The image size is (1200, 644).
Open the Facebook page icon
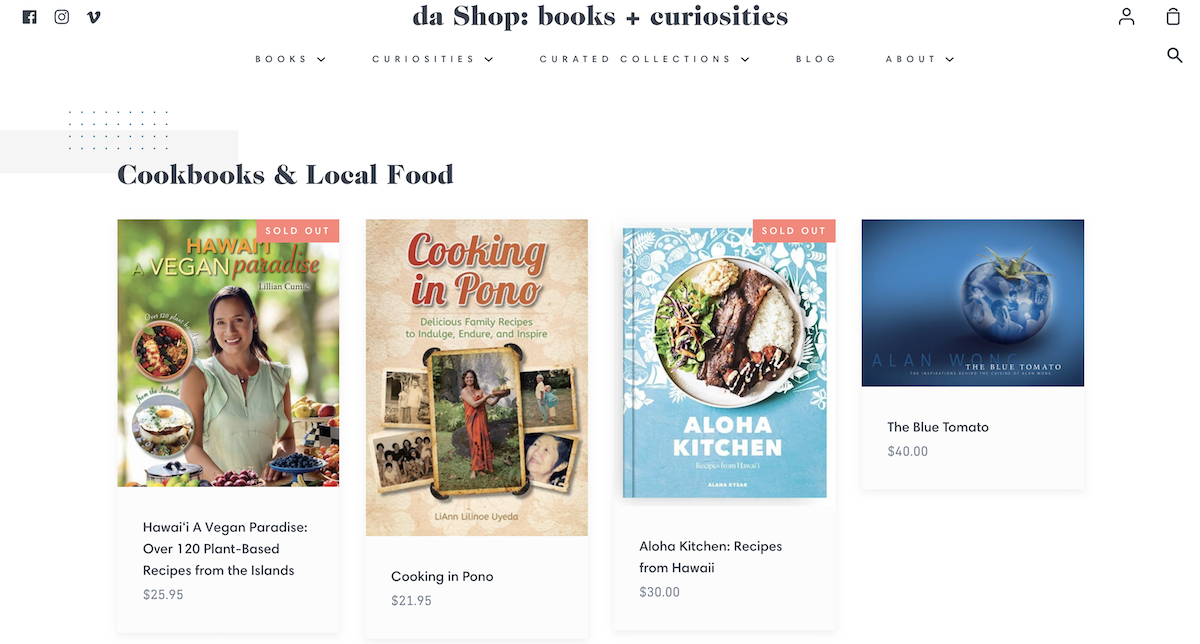[x=30, y=17]
